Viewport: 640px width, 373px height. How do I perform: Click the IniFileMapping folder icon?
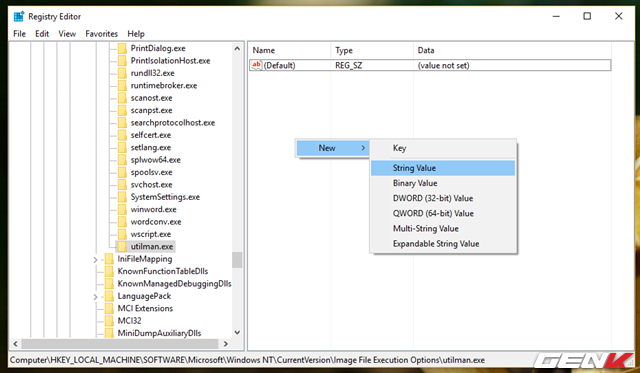tap(109, 259)
